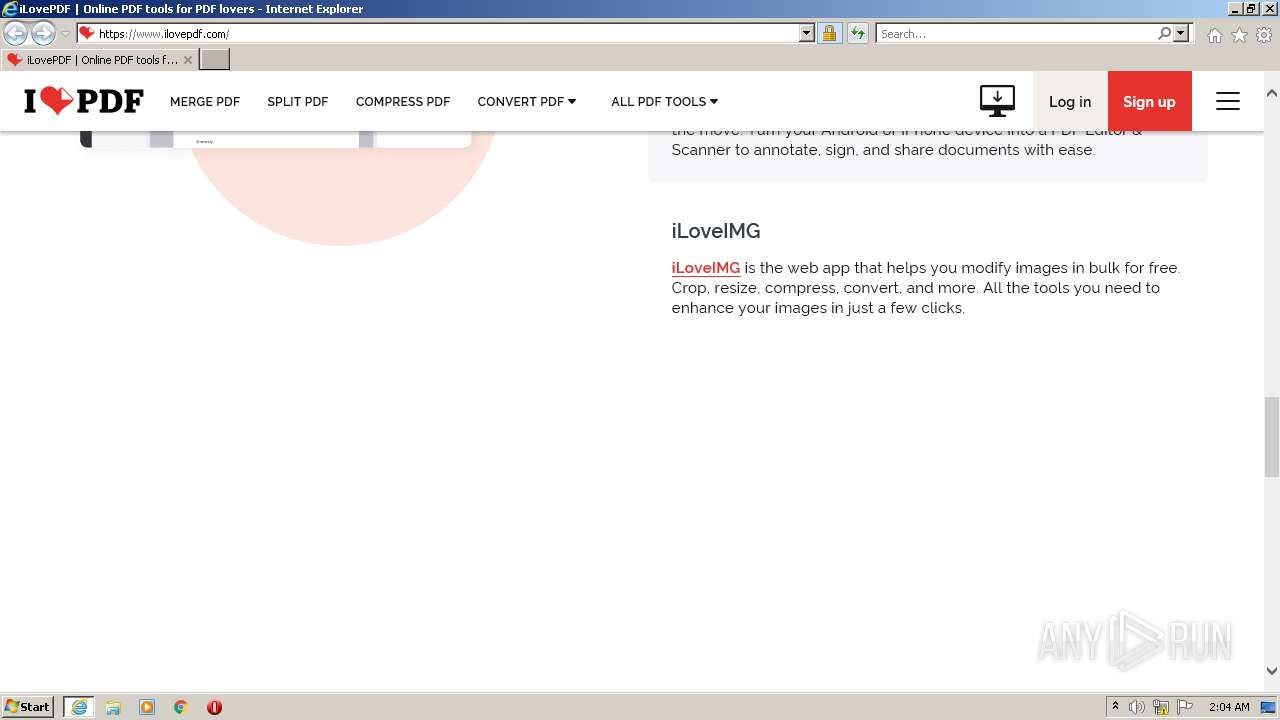This screenshot has height=720, width=1280.
Task: Expand the CONVERT PDF dropdown
Action: 527,102
